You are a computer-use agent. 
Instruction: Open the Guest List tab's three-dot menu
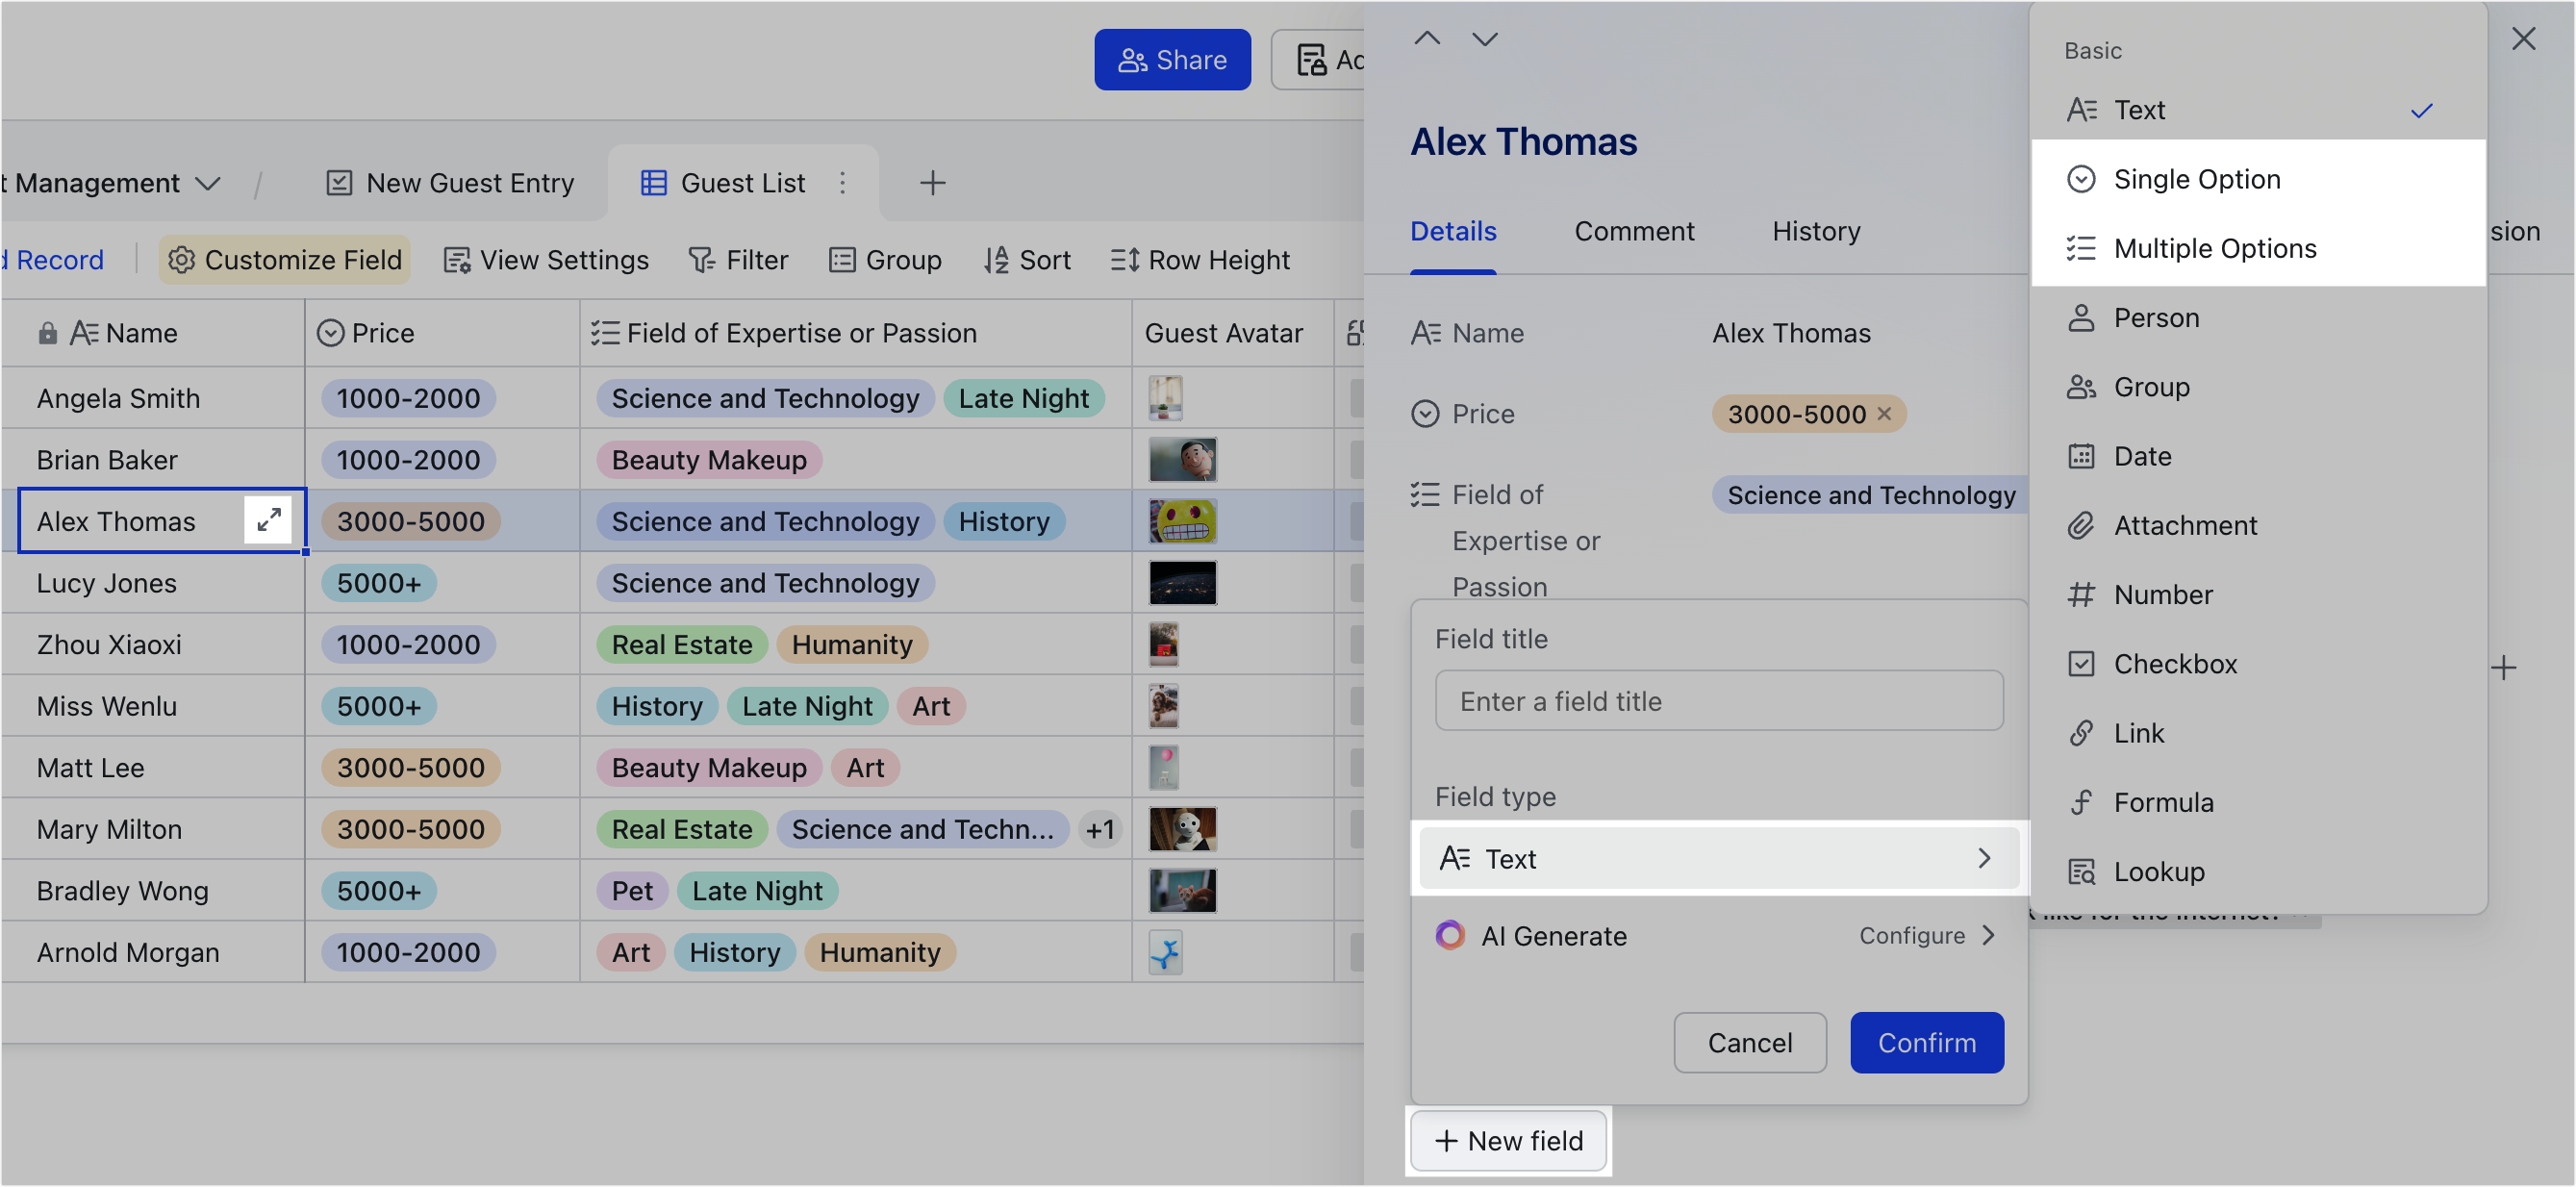click(843, 183)
